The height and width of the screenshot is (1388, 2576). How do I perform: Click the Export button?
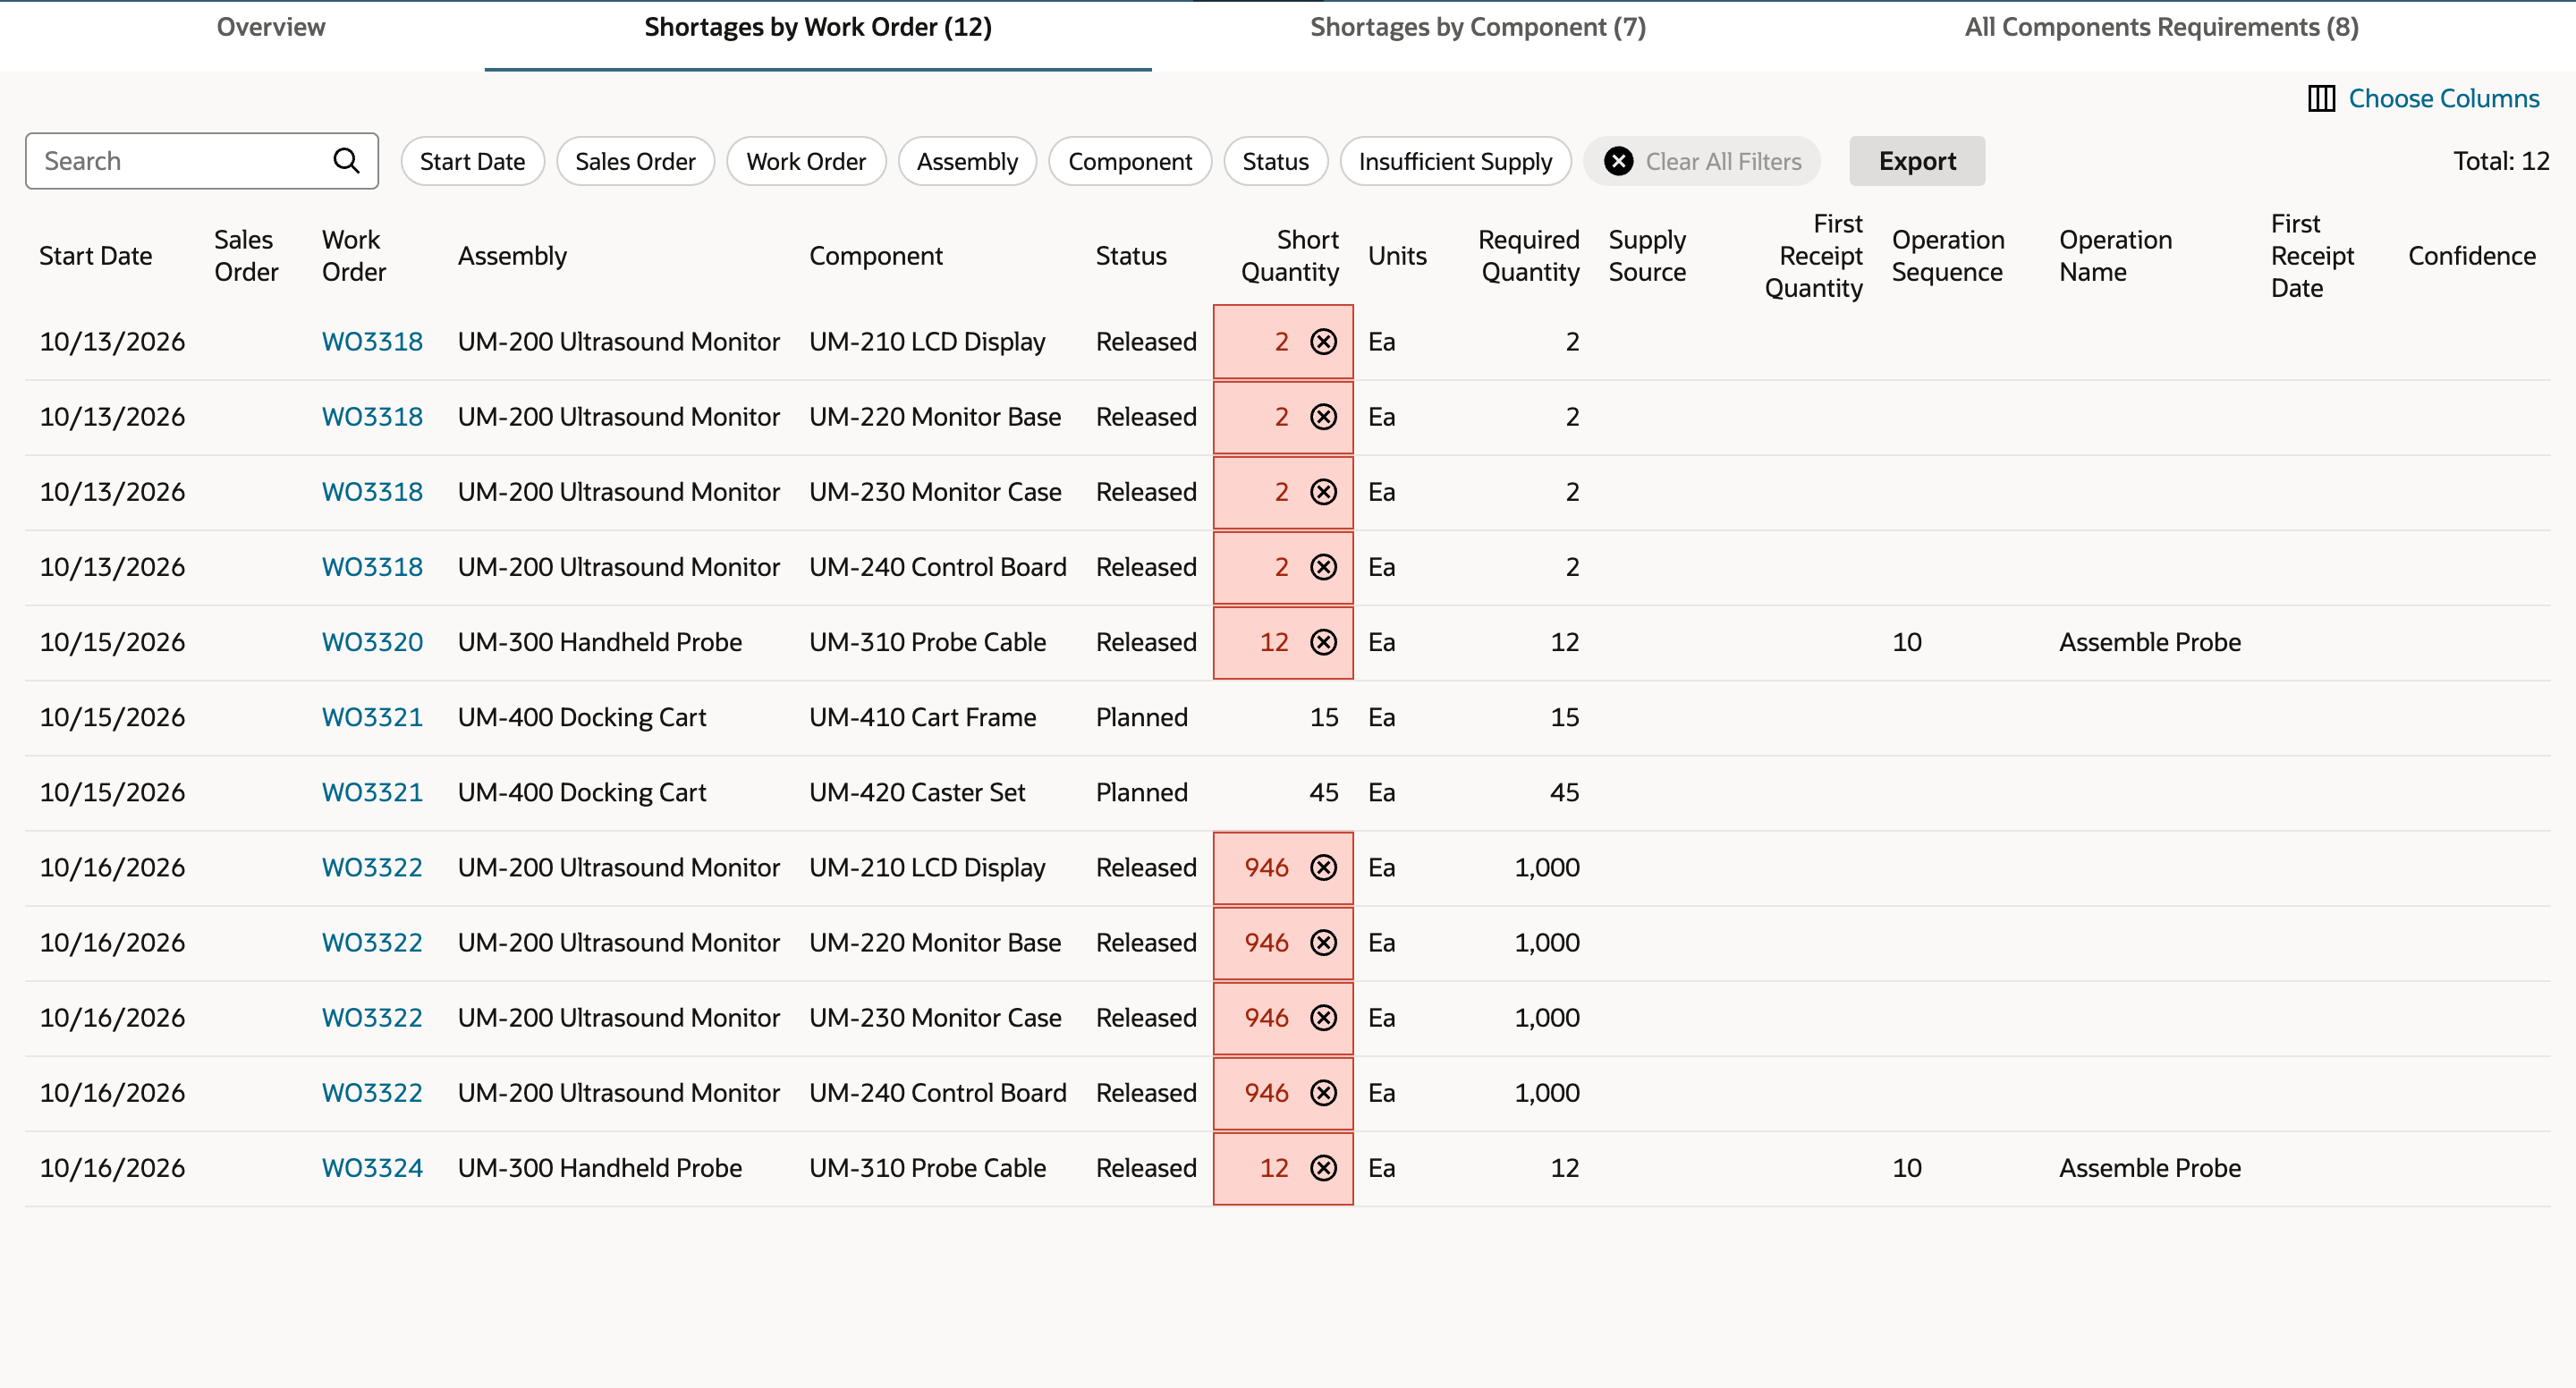point(1917,161)
